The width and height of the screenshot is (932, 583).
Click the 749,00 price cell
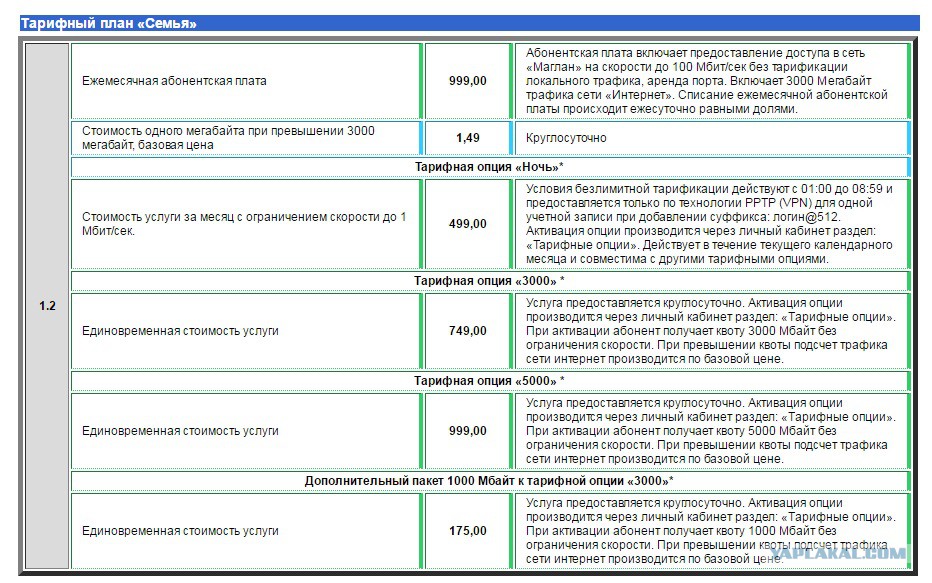coord(468,331)
